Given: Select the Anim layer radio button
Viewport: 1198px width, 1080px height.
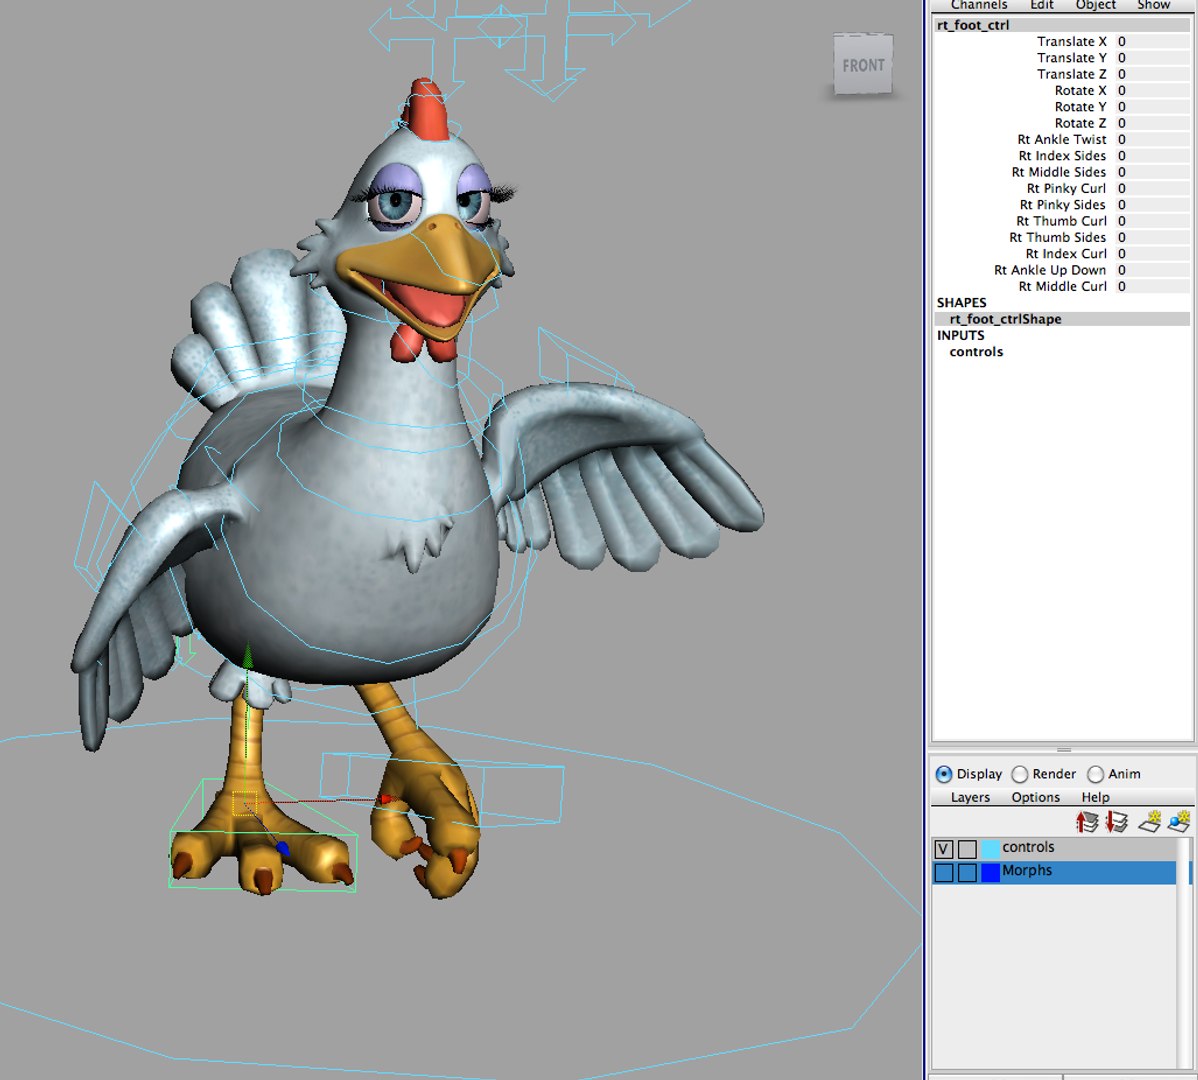Looking at the screenshot, I should click(x=1095, y=774).
